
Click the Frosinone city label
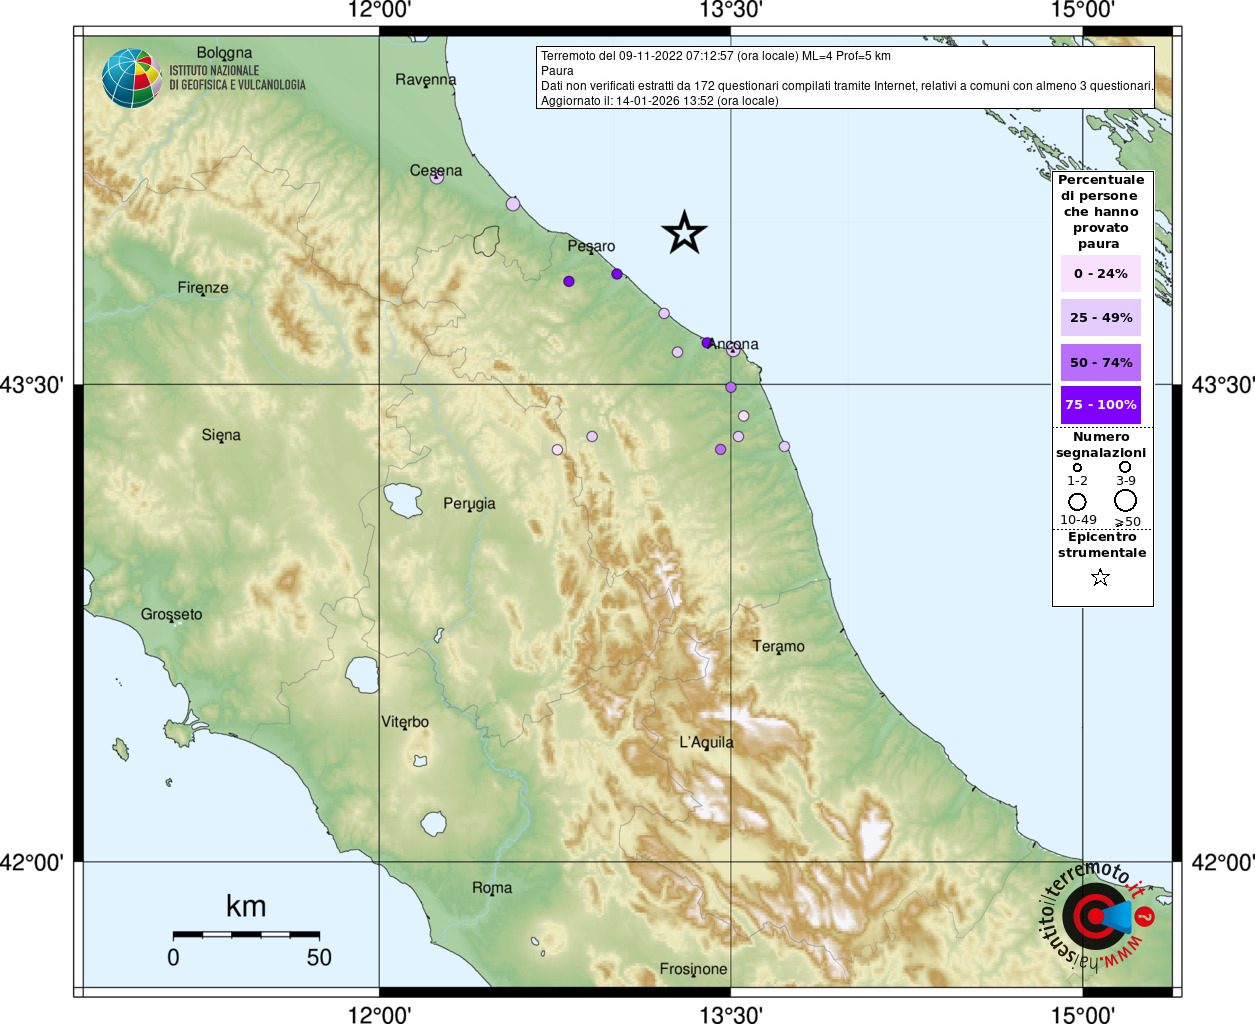(693, 969)
